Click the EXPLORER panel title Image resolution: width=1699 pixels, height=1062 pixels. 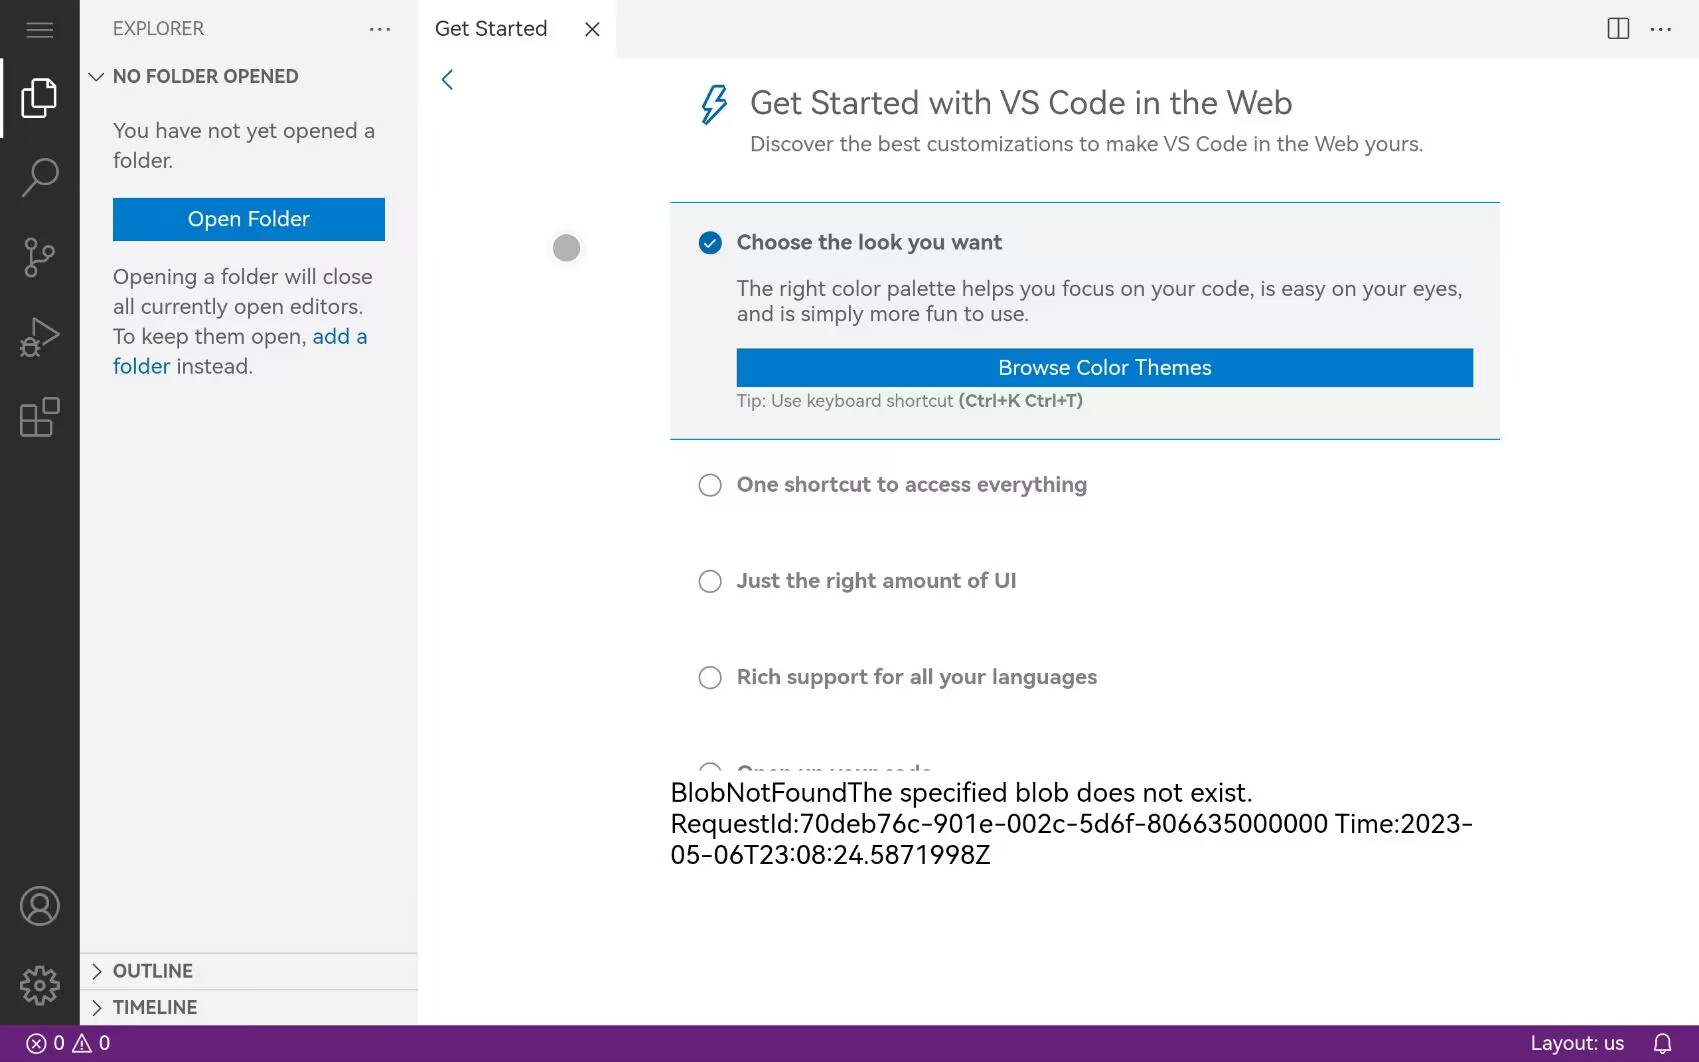[x=158, y=29]
